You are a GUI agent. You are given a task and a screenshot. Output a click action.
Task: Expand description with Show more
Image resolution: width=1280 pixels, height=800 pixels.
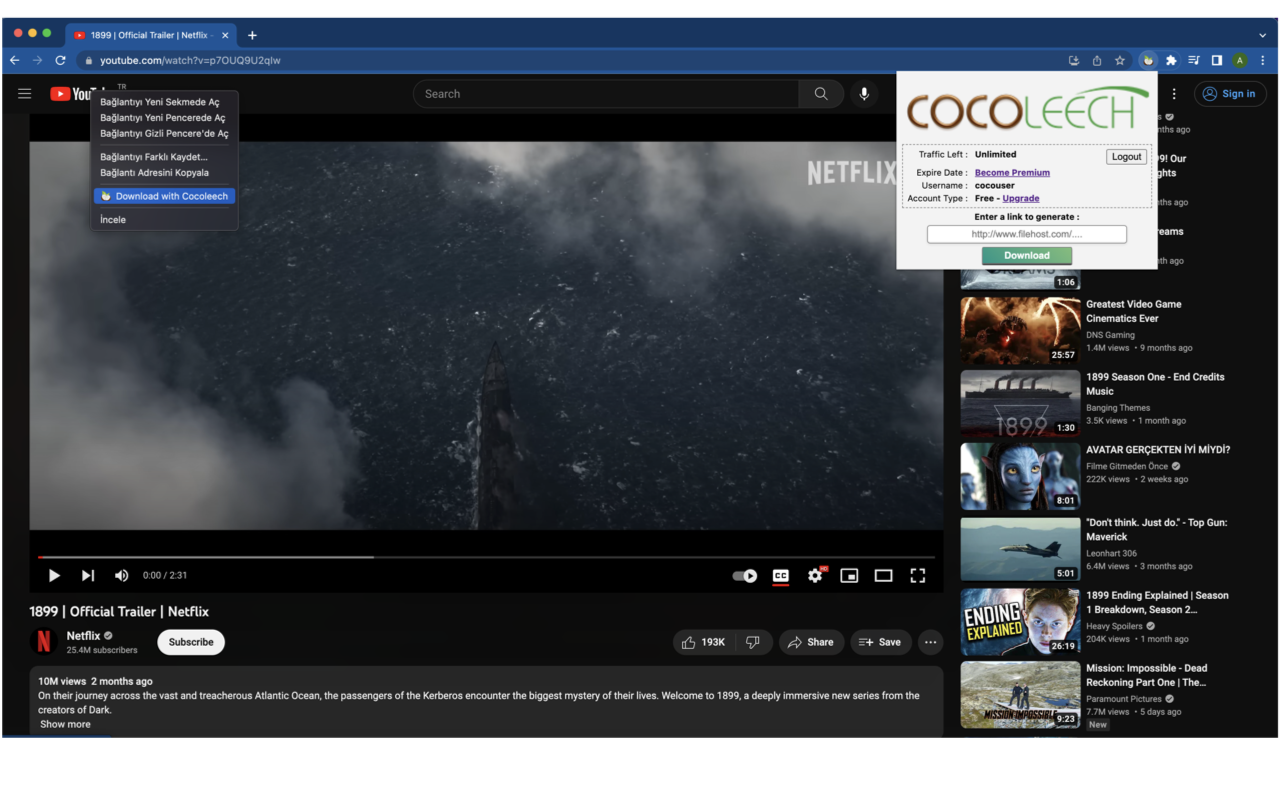click(65, 724)
